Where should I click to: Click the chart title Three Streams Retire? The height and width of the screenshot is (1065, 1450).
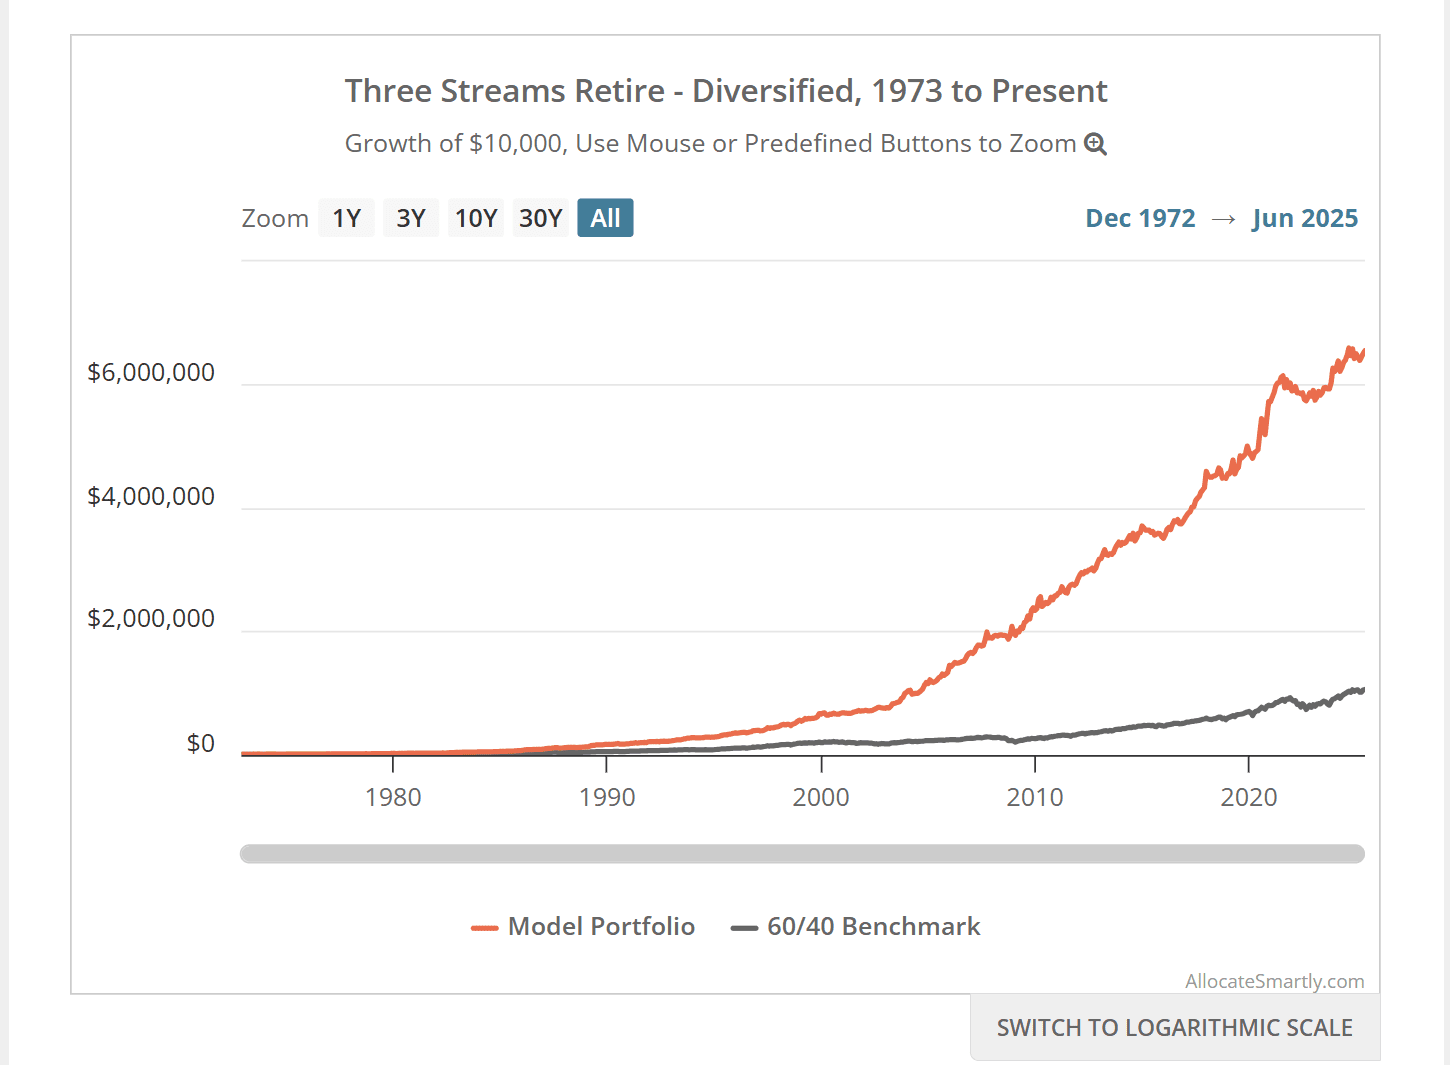click(726, 91)
